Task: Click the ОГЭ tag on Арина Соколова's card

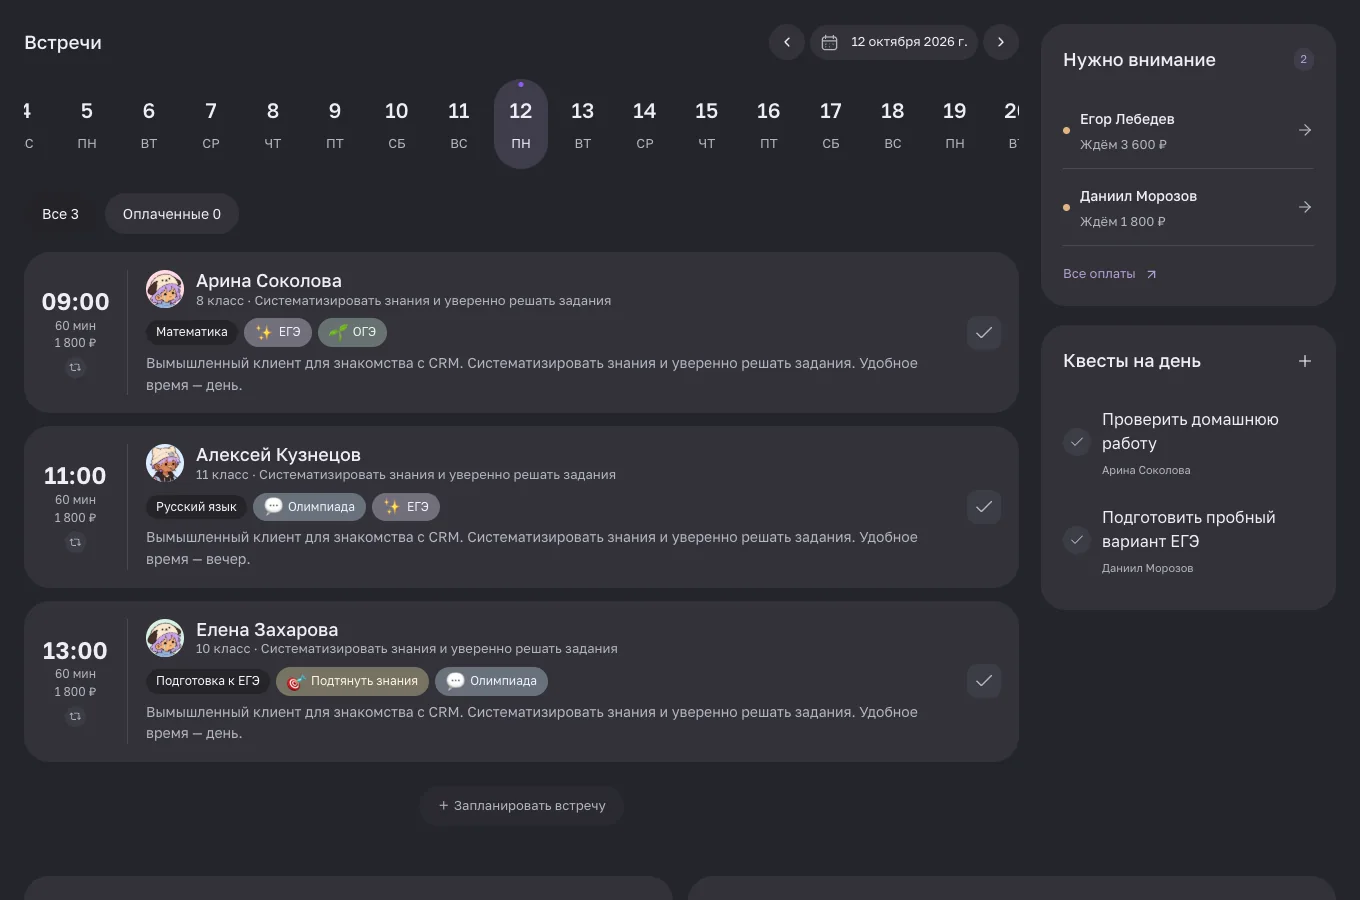Action: coord(352,332)
